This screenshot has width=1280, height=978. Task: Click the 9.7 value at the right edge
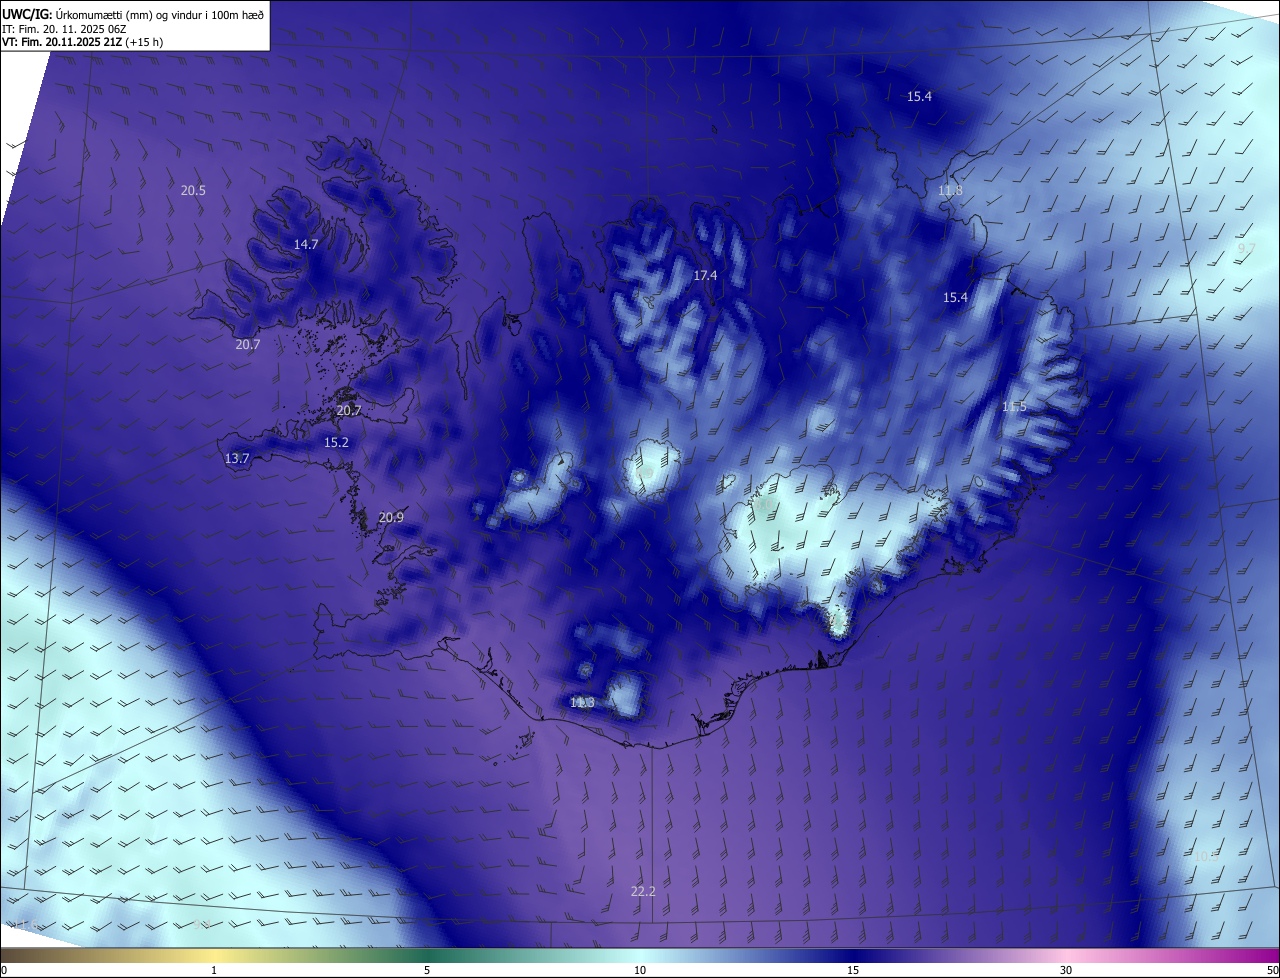tap(1246, 248)
